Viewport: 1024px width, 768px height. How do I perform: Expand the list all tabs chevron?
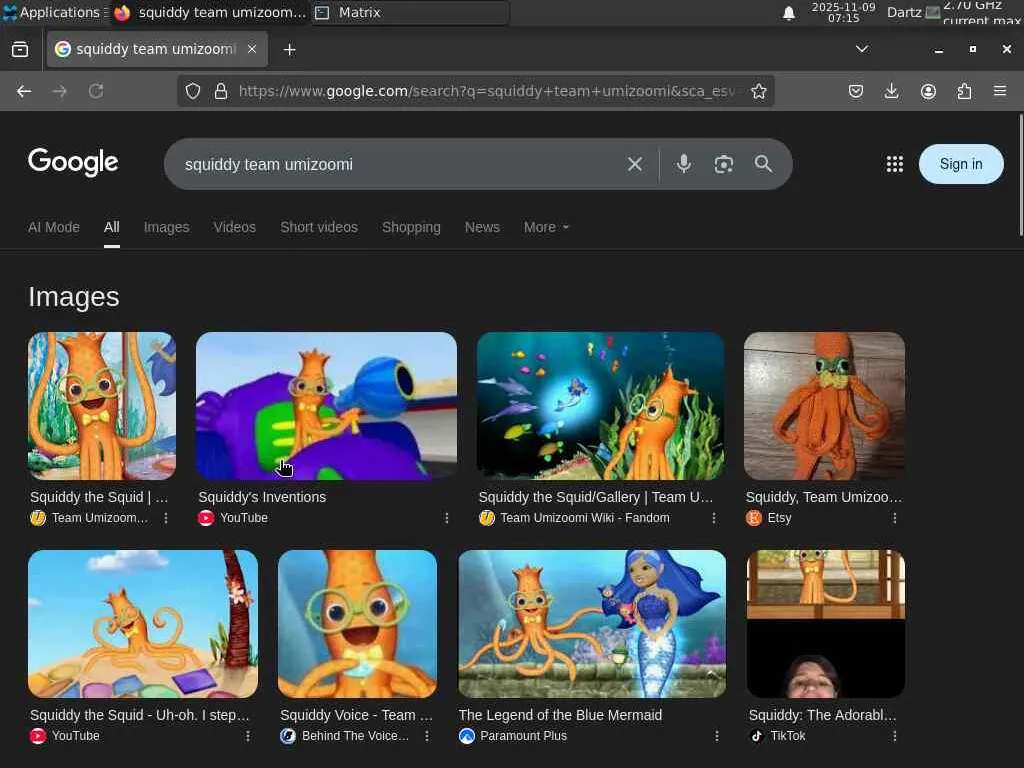pos(862,49)
